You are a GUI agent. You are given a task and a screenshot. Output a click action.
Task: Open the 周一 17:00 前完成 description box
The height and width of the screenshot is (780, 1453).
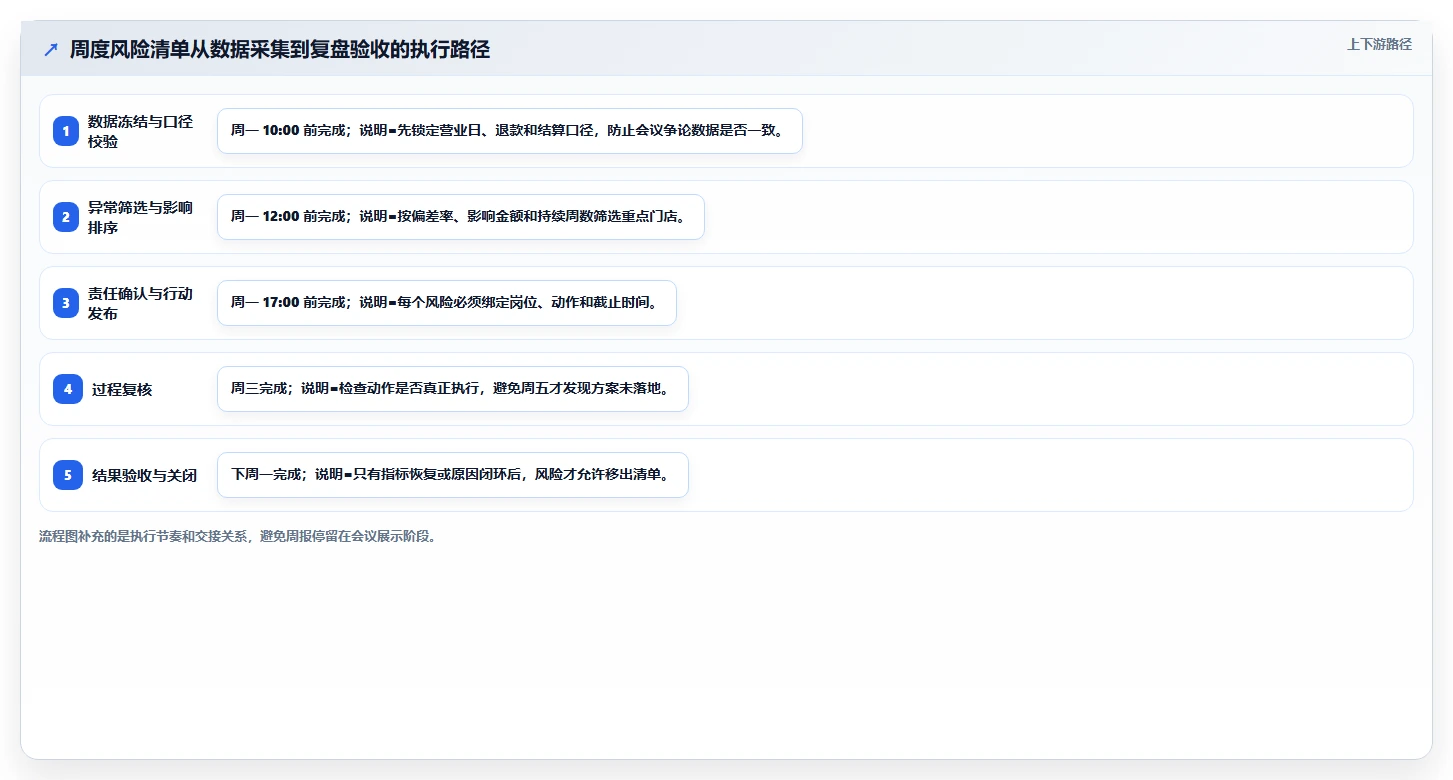click(447, 303)
